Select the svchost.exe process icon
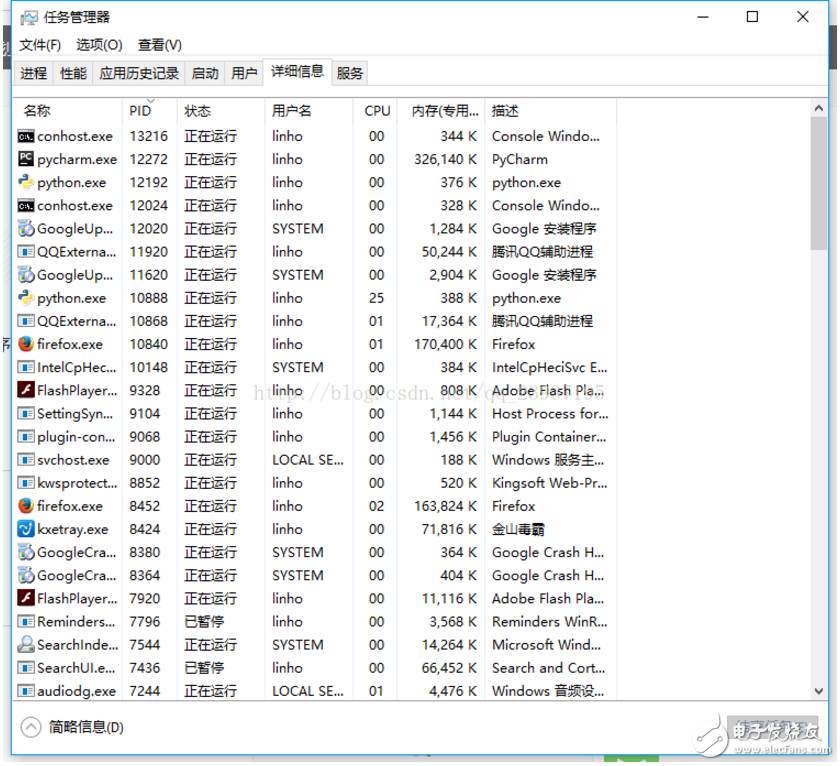840x766 pixels. point(25,459)
